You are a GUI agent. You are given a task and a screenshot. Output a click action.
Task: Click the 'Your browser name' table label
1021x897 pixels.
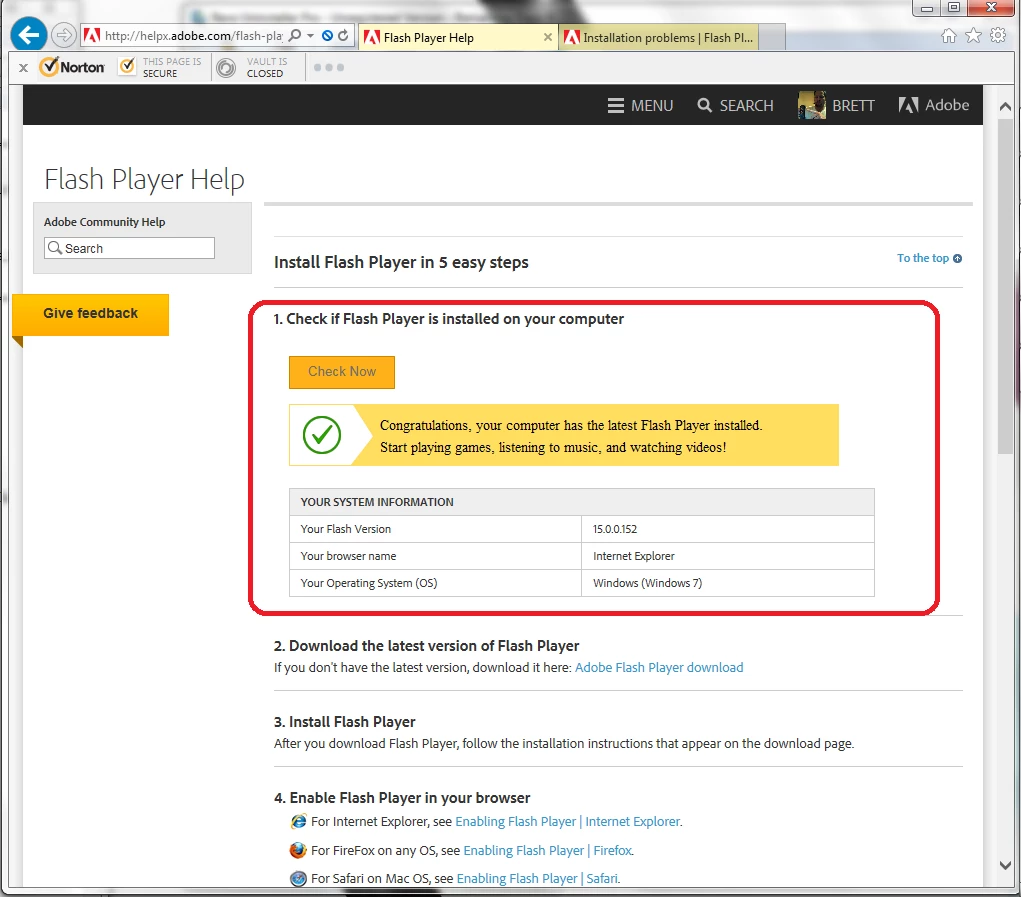pos(348,556)
